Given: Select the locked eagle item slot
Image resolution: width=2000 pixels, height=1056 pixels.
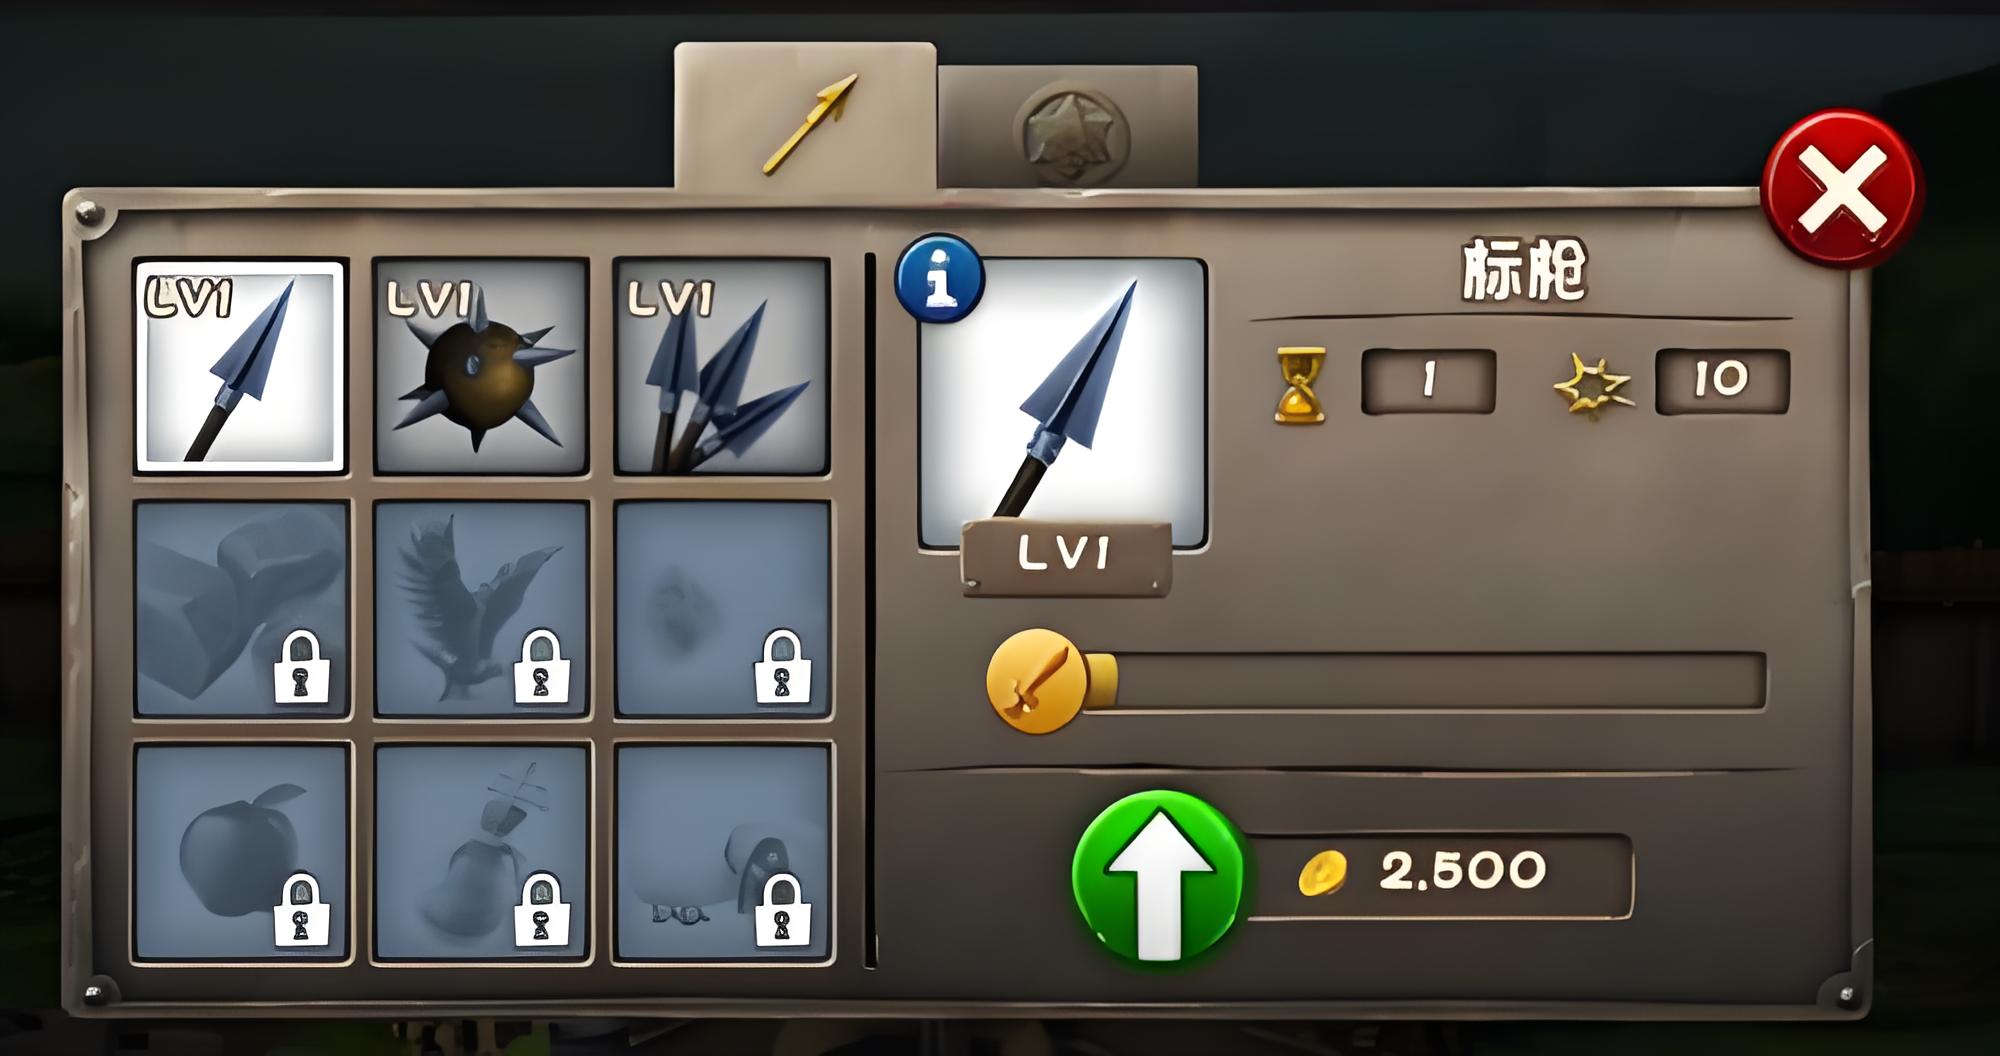Looking at the screenshot, I should pos(481,608).
